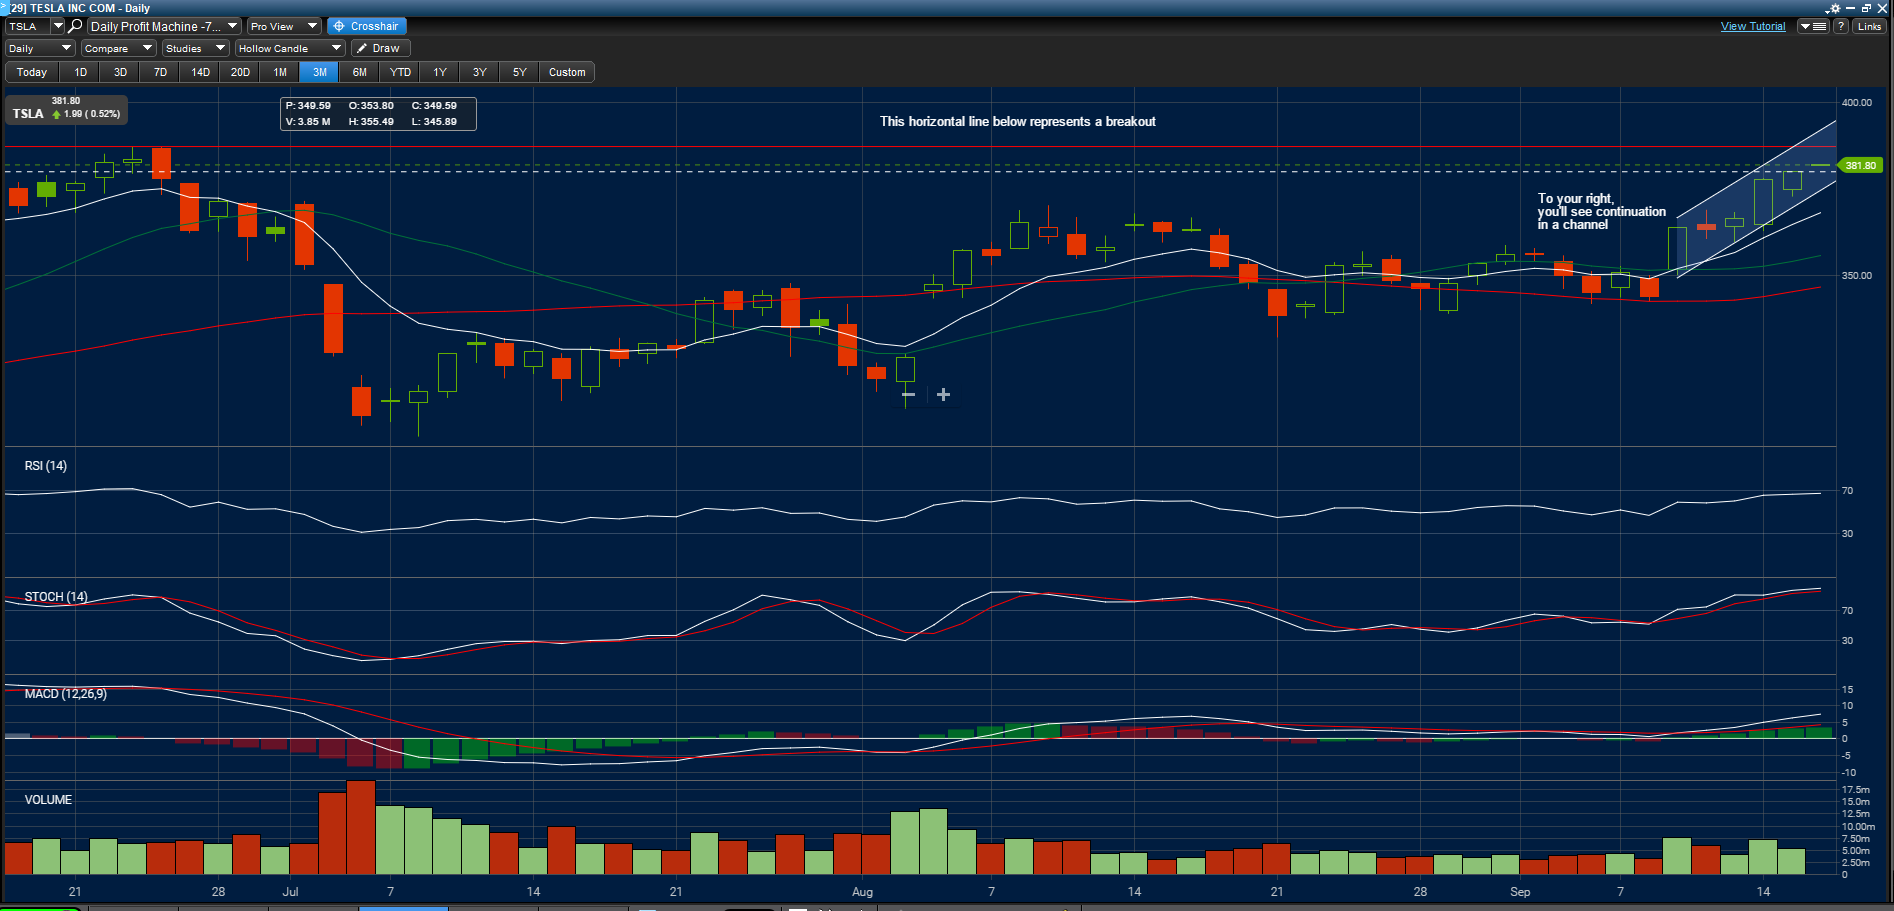
Task: Click the 'continuation in a channel' annotation text
Action: 1601,211
